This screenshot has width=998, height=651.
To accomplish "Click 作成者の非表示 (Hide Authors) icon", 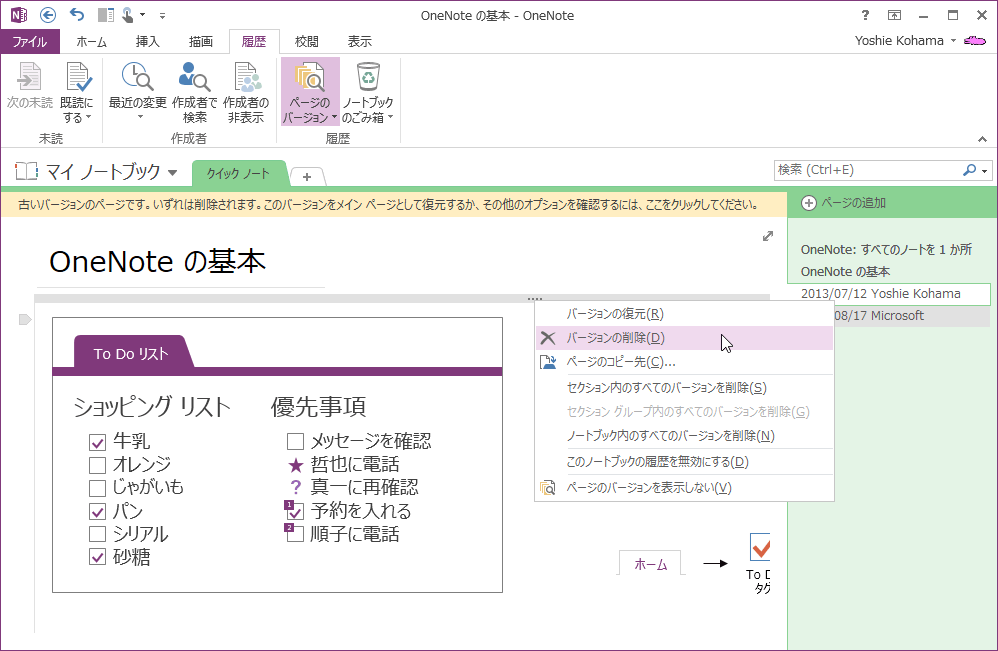I will coord(246,76).
